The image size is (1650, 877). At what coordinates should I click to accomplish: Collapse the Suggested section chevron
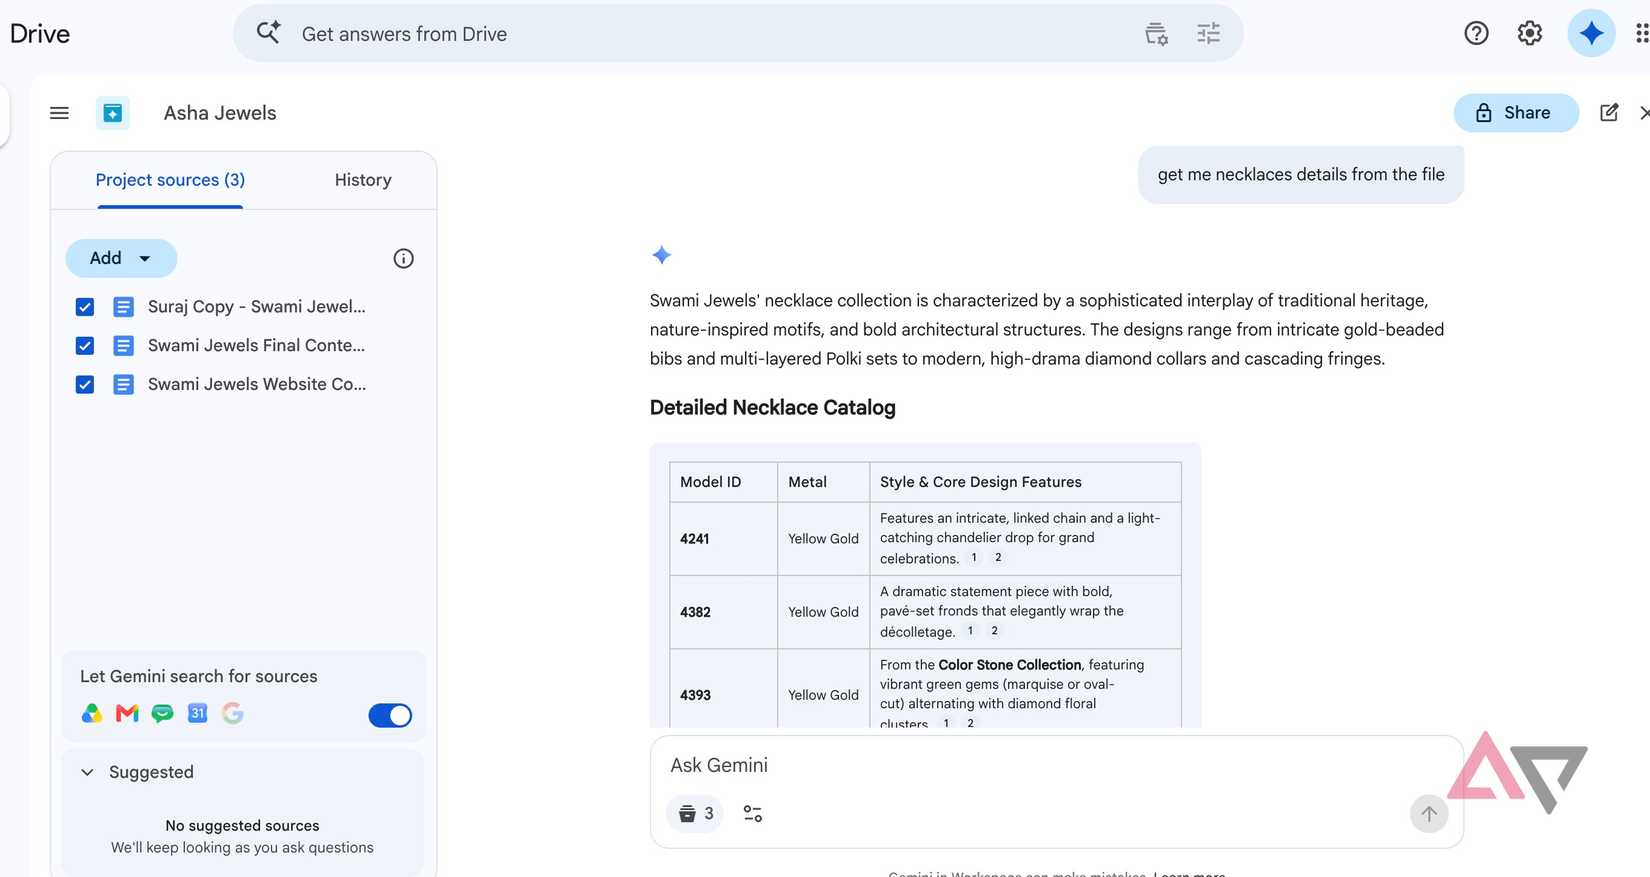(87, 772)
